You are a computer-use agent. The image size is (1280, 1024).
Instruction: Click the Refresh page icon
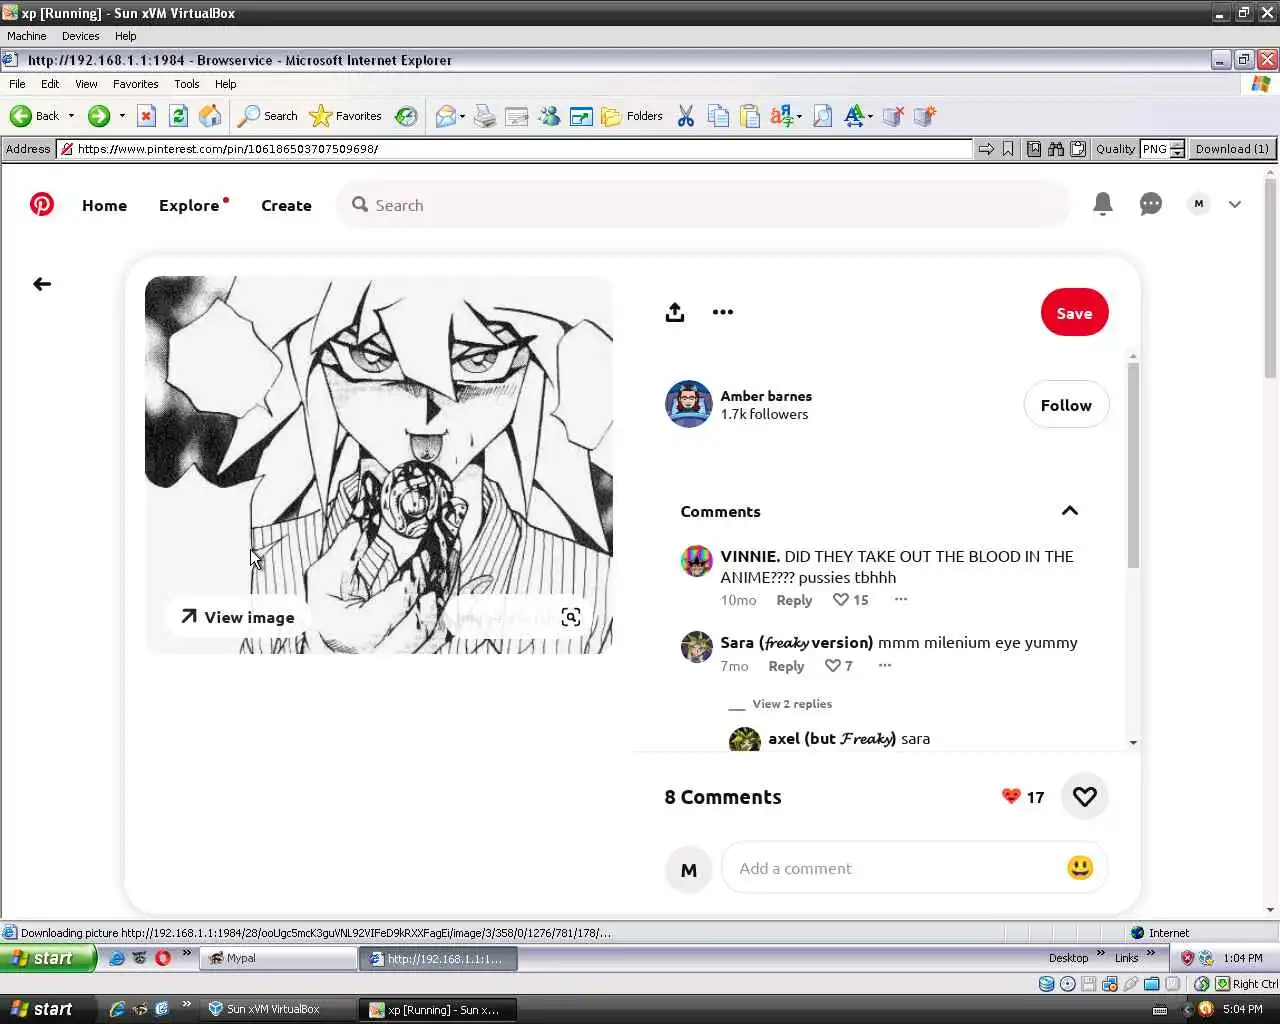point(178,116)
